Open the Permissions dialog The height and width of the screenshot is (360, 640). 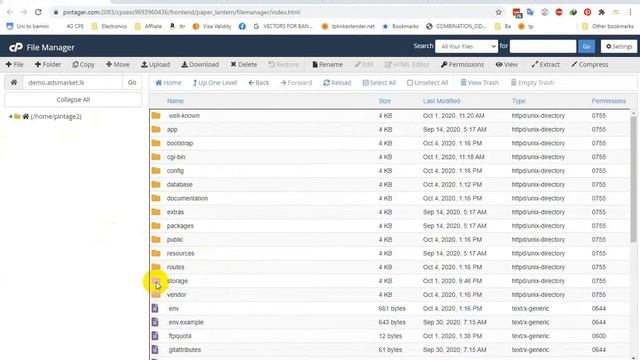point(462,64)
